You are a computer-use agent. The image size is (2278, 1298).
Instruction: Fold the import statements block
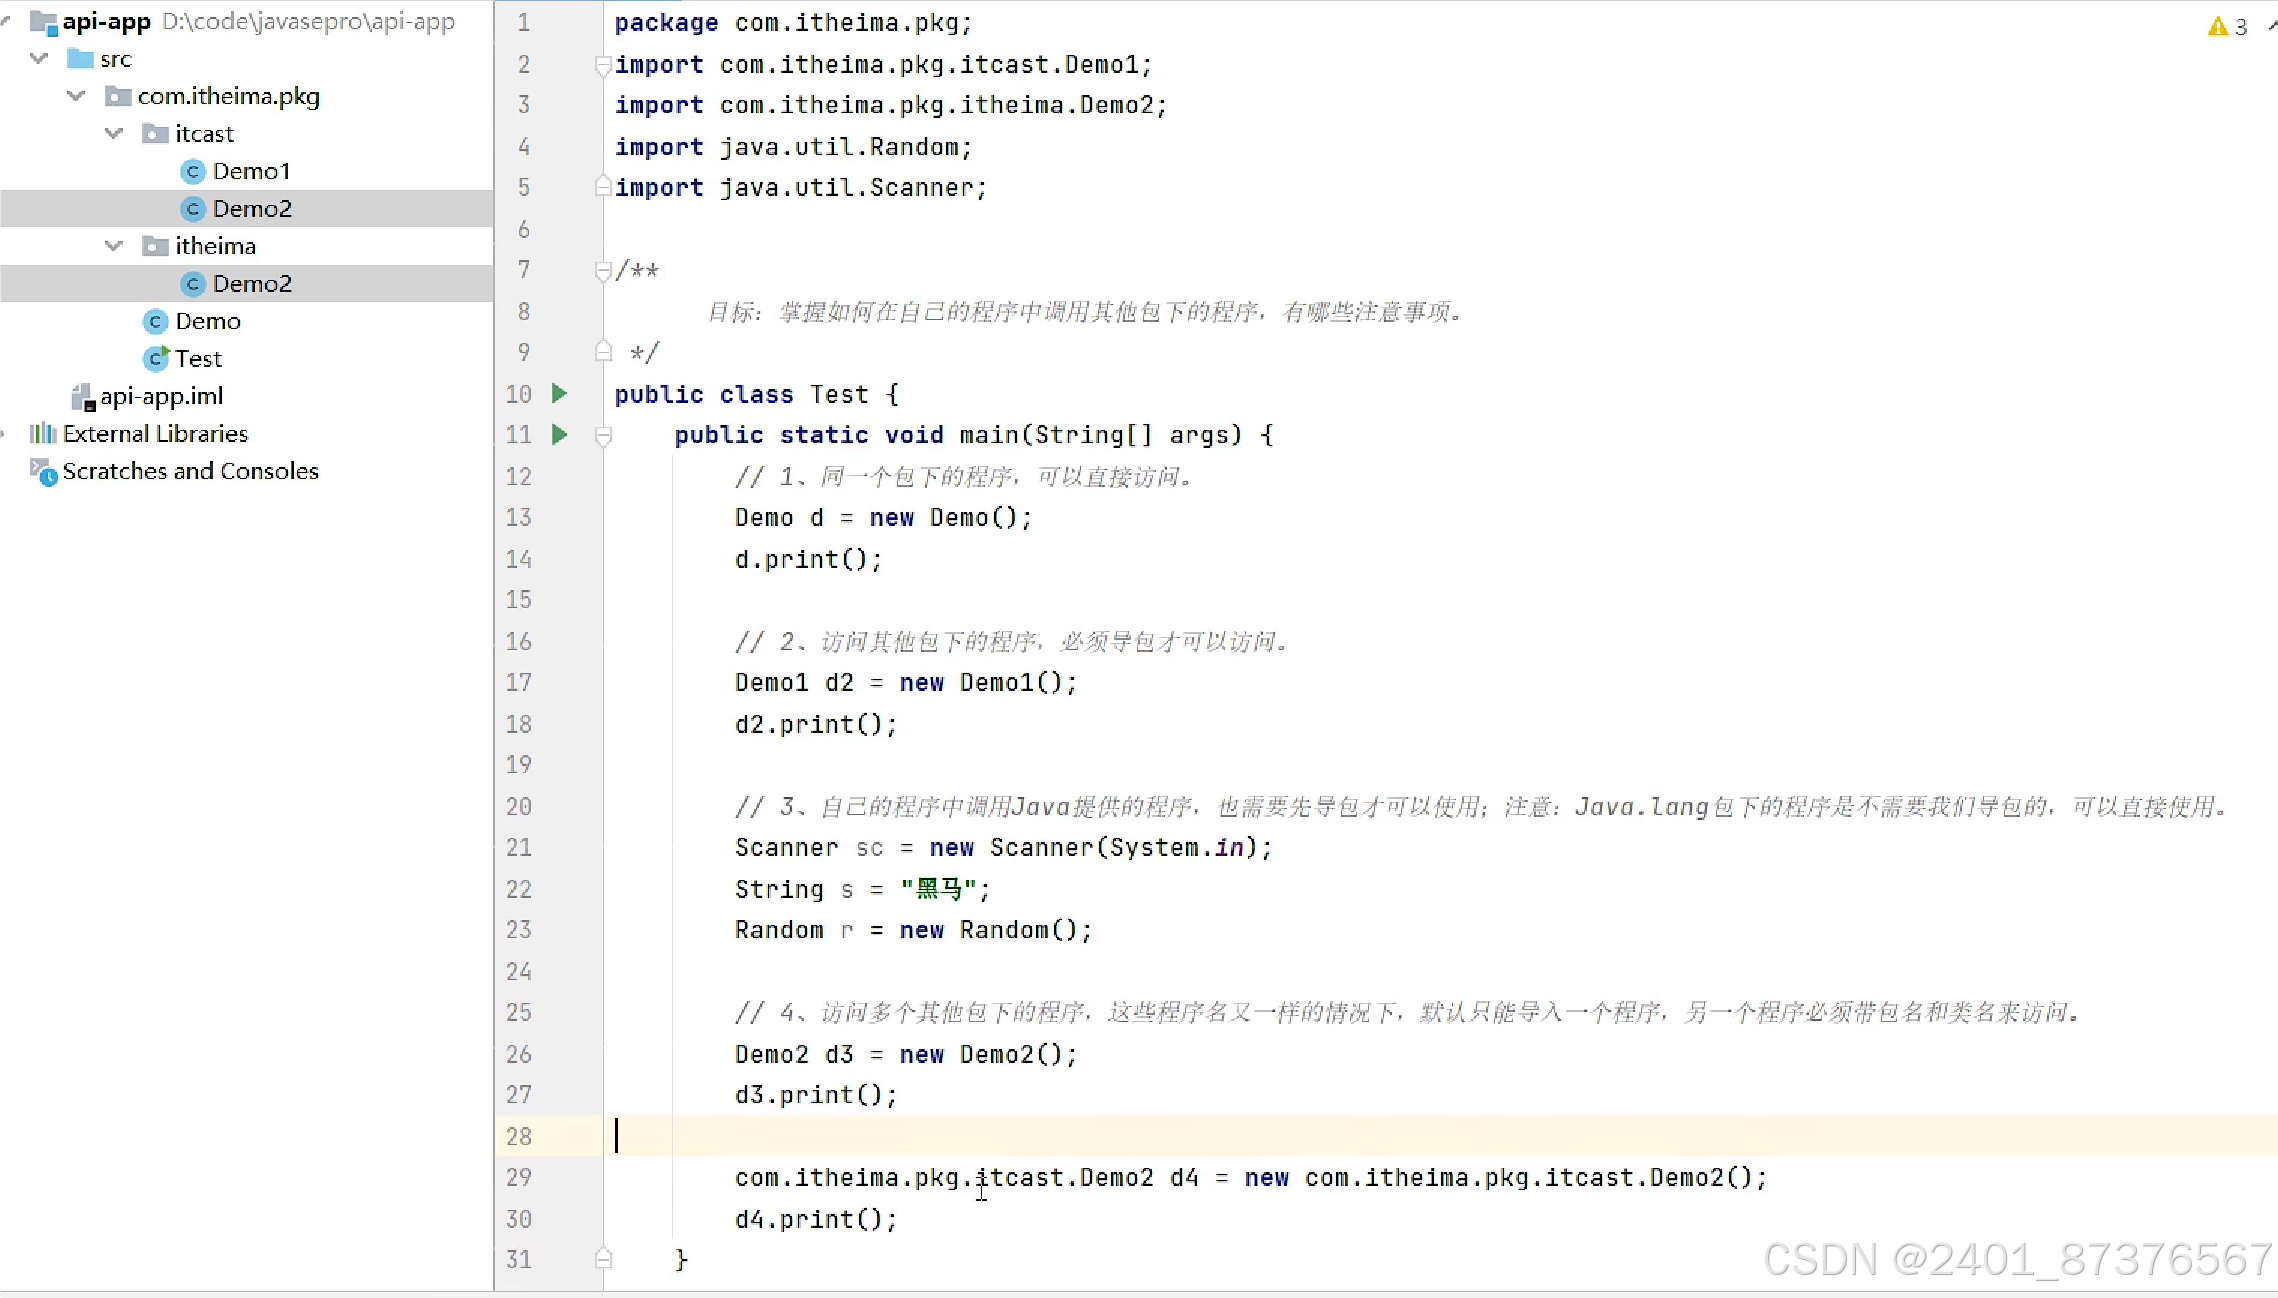point(603,66)
